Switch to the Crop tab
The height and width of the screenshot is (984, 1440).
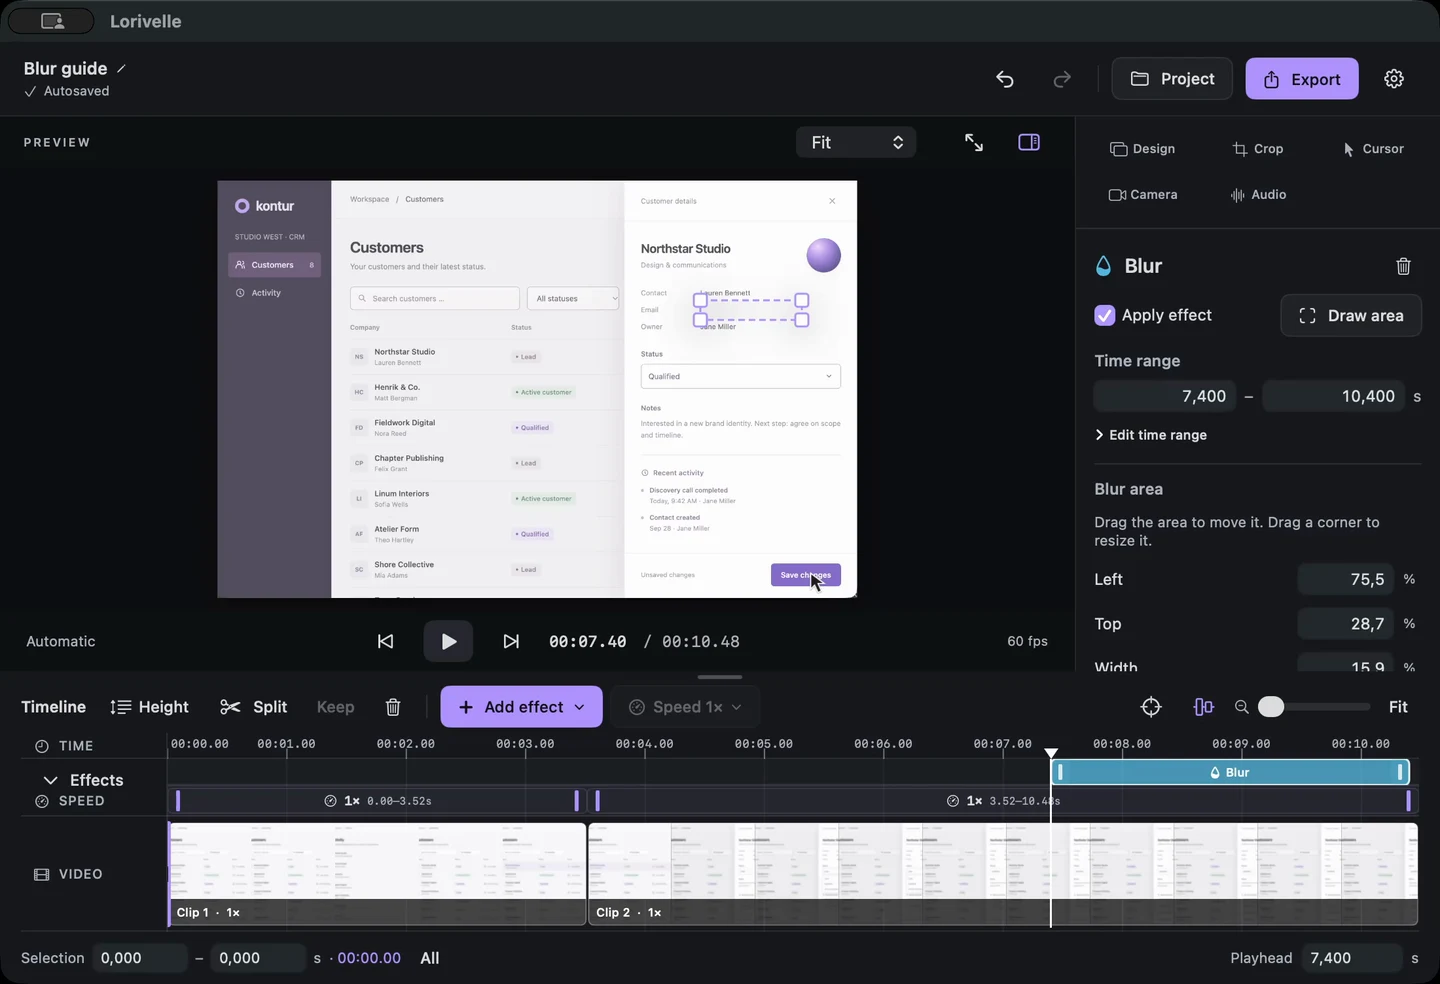click(x=1258, y=149)
